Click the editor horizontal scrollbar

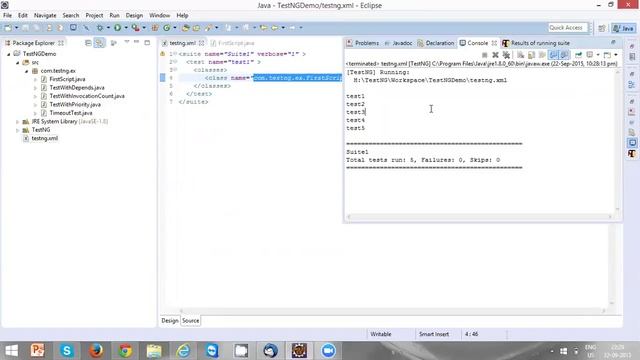(x=392, y=311)
